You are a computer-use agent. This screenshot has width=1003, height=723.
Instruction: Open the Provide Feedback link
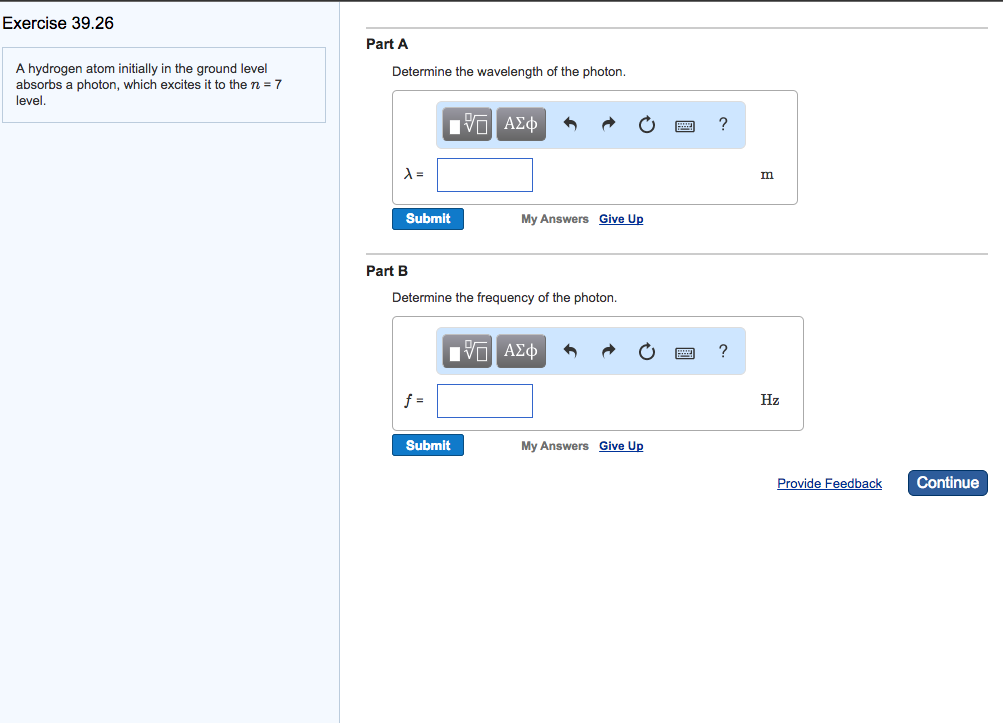(x=829, y=484)
